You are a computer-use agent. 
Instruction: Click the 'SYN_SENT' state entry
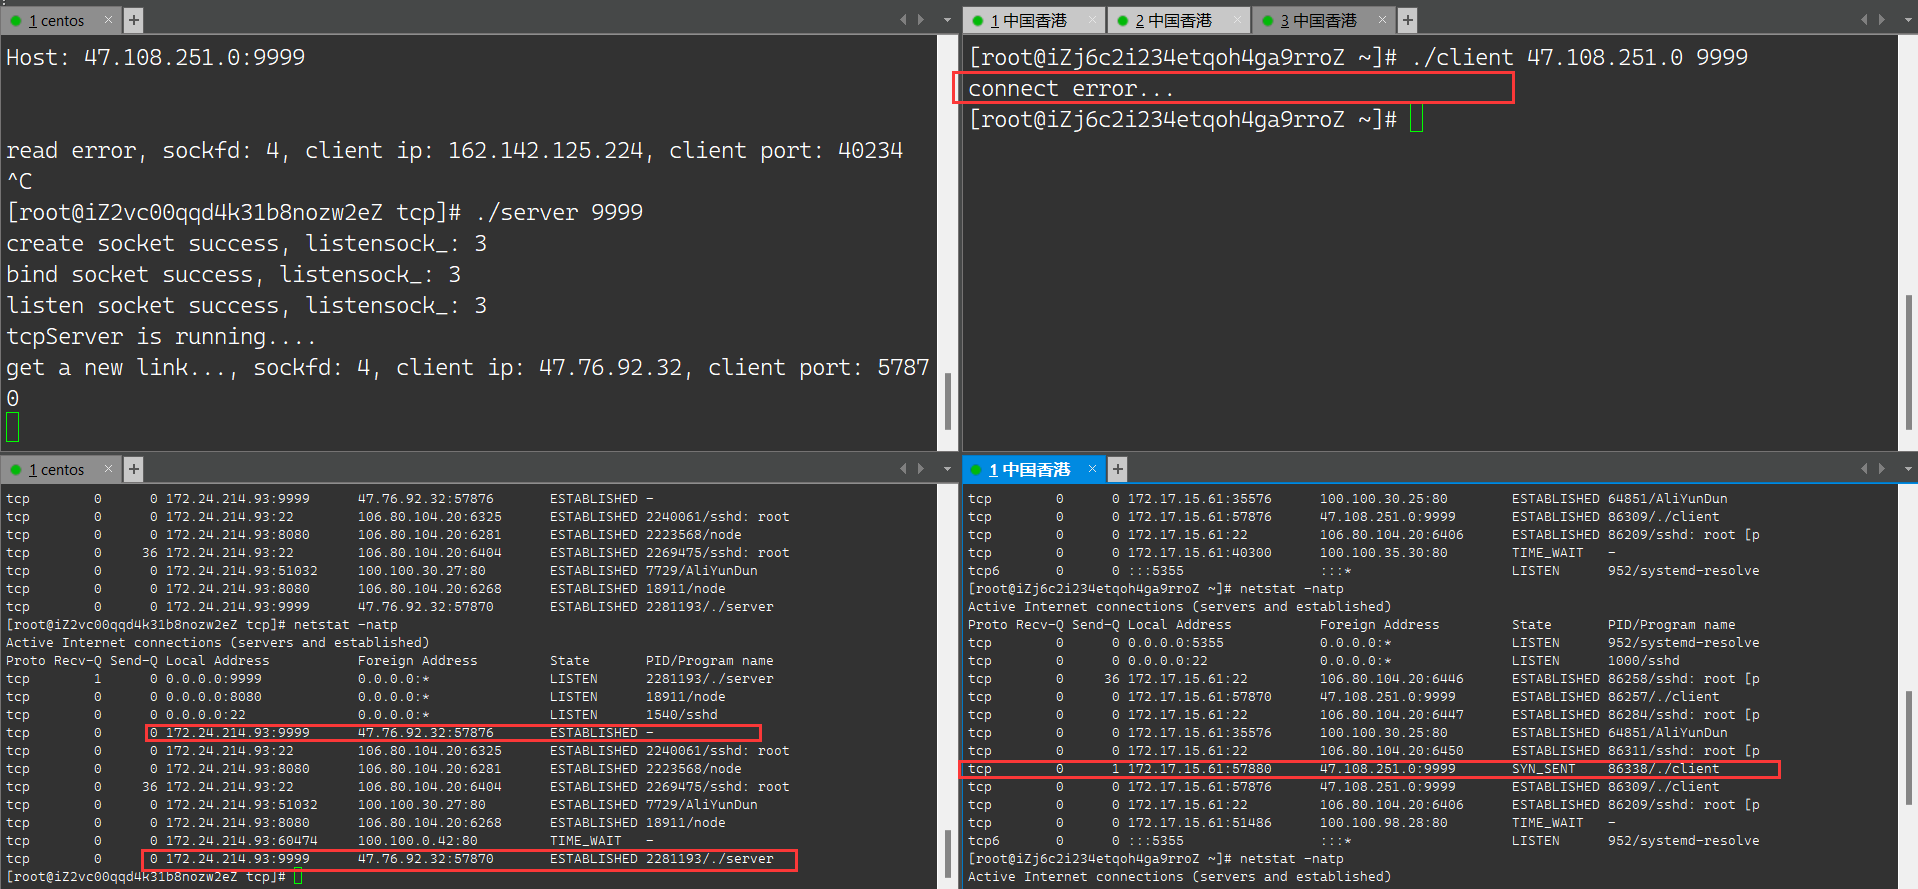coord(1543,769)
